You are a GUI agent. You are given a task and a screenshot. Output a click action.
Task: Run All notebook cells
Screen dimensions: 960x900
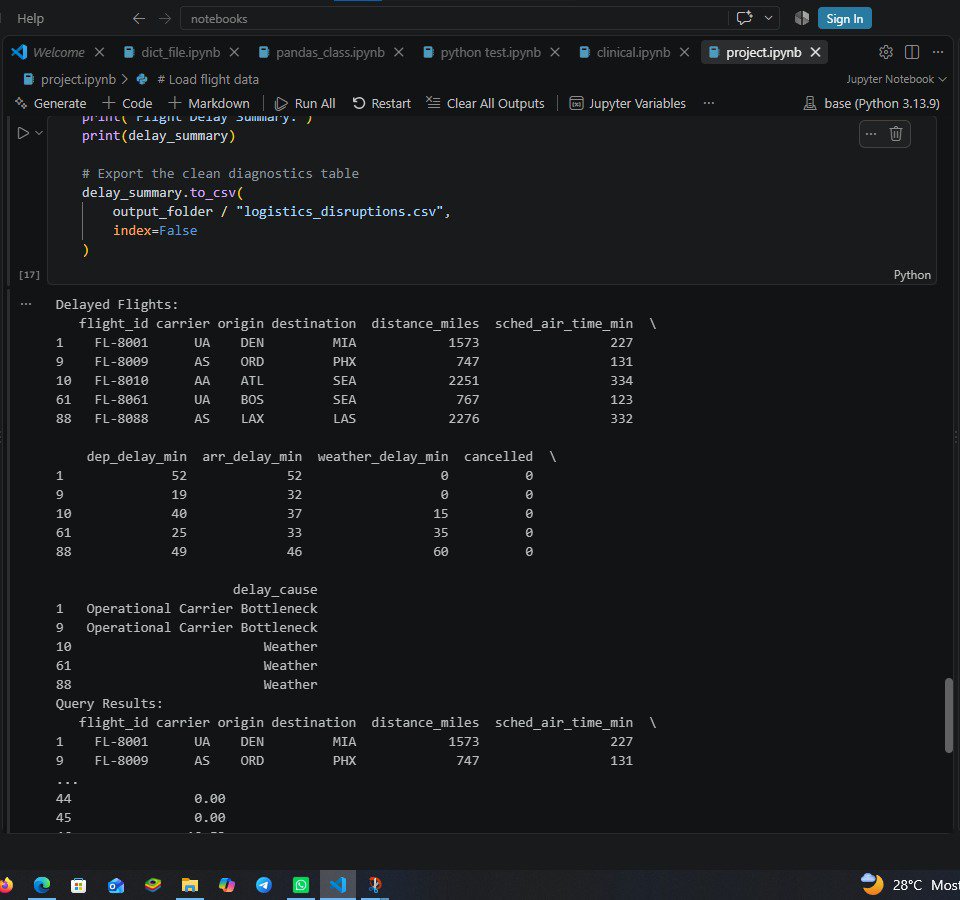click(x=305, y=103)
